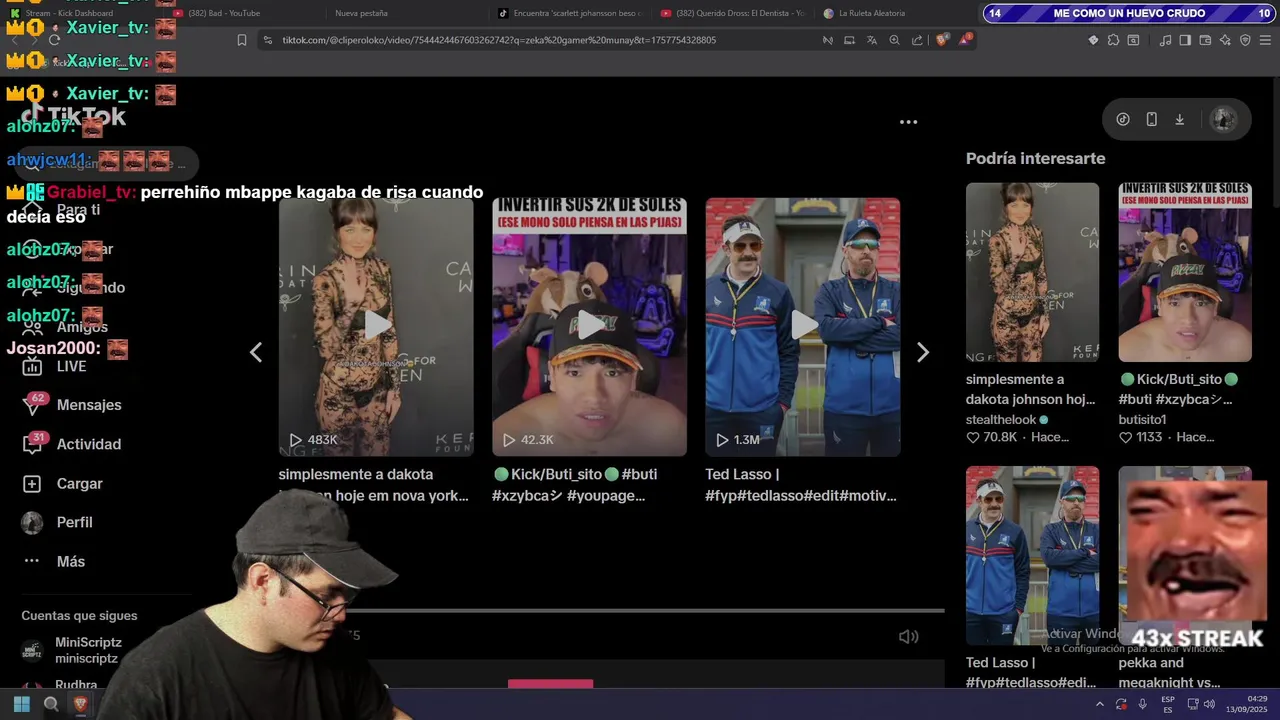Open Ted Lasso thumbnail under Podría interesarte
Screen dimensions: 1280x720
[1032, 556]
